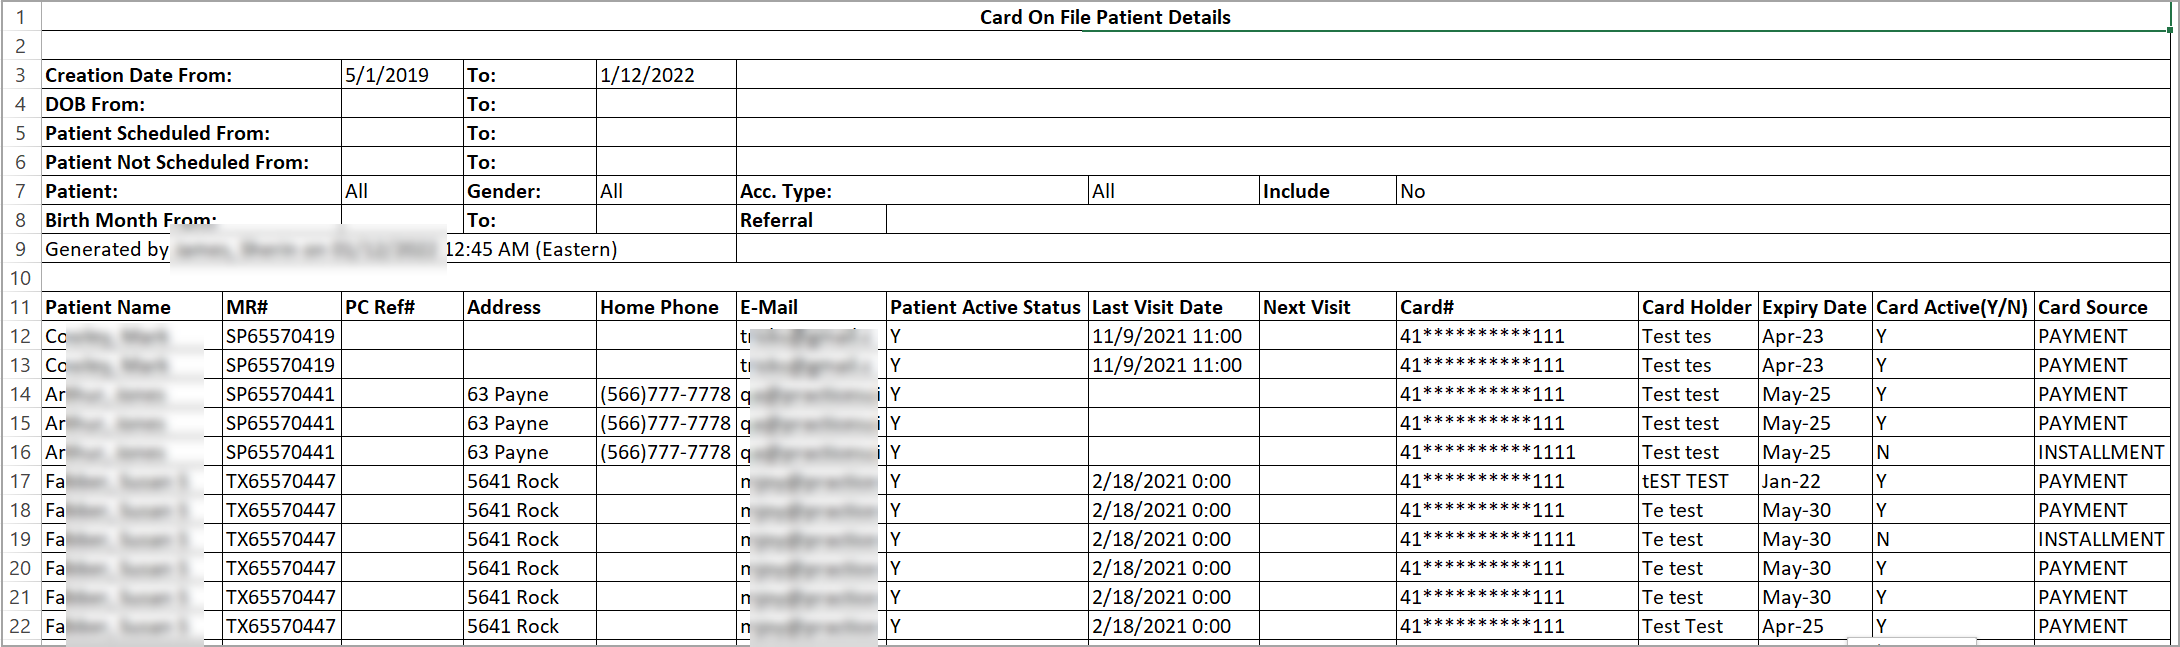Select the "Last Visit Date" header cell
Screen dimensions: 2180x647
tap(1157, 307)
